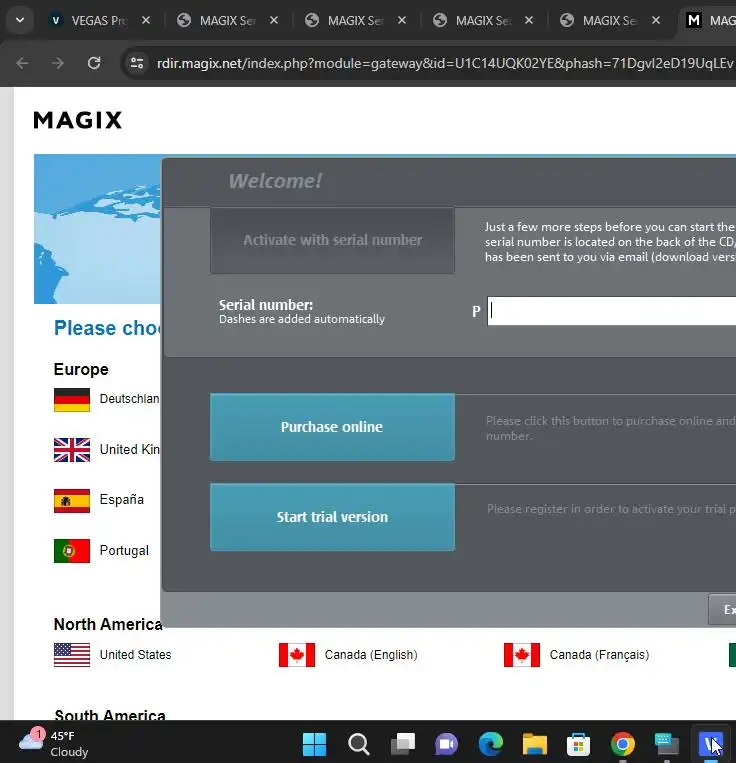The image size is (736, 763).
Task: Open the weather widget showing 45°F Cloudy
Action: pyautogui.click(x=54, y=744)
